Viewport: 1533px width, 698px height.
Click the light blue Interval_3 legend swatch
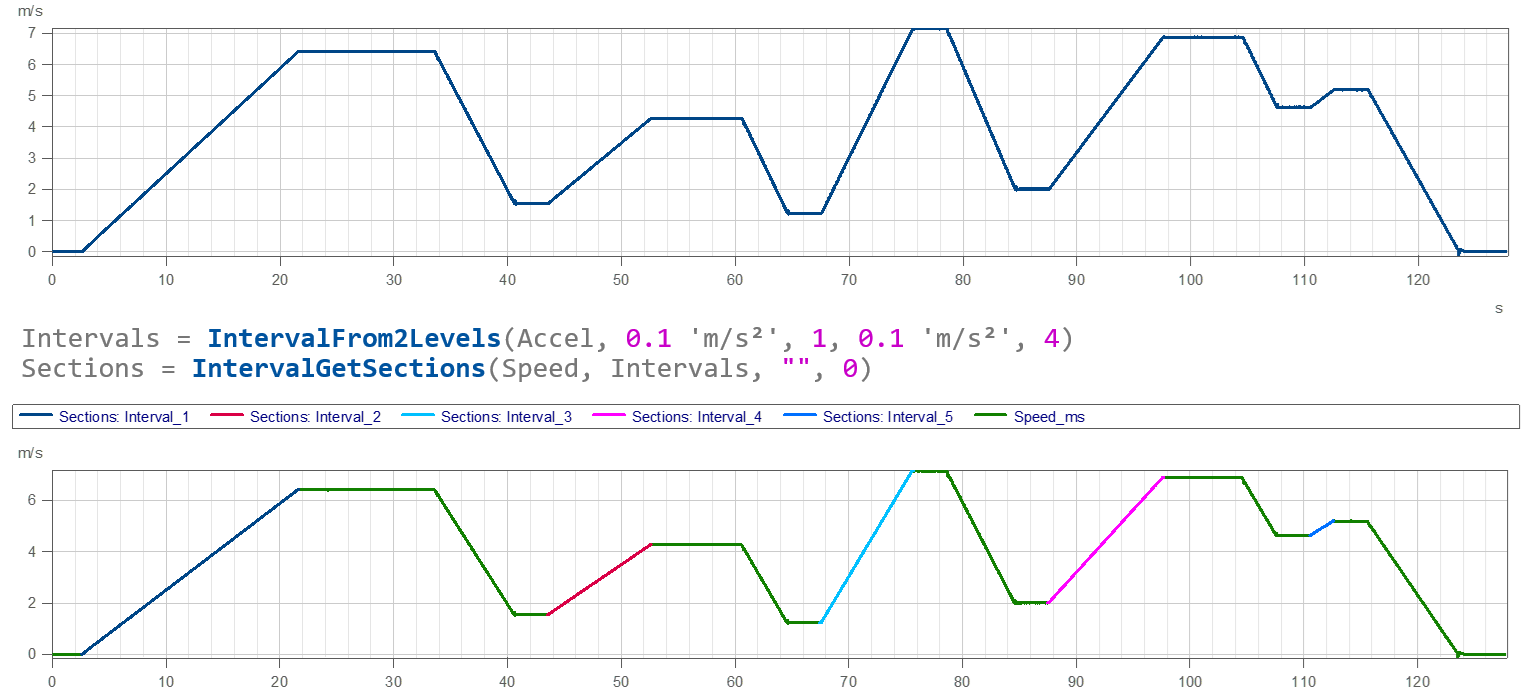click(x=419, y=417)
